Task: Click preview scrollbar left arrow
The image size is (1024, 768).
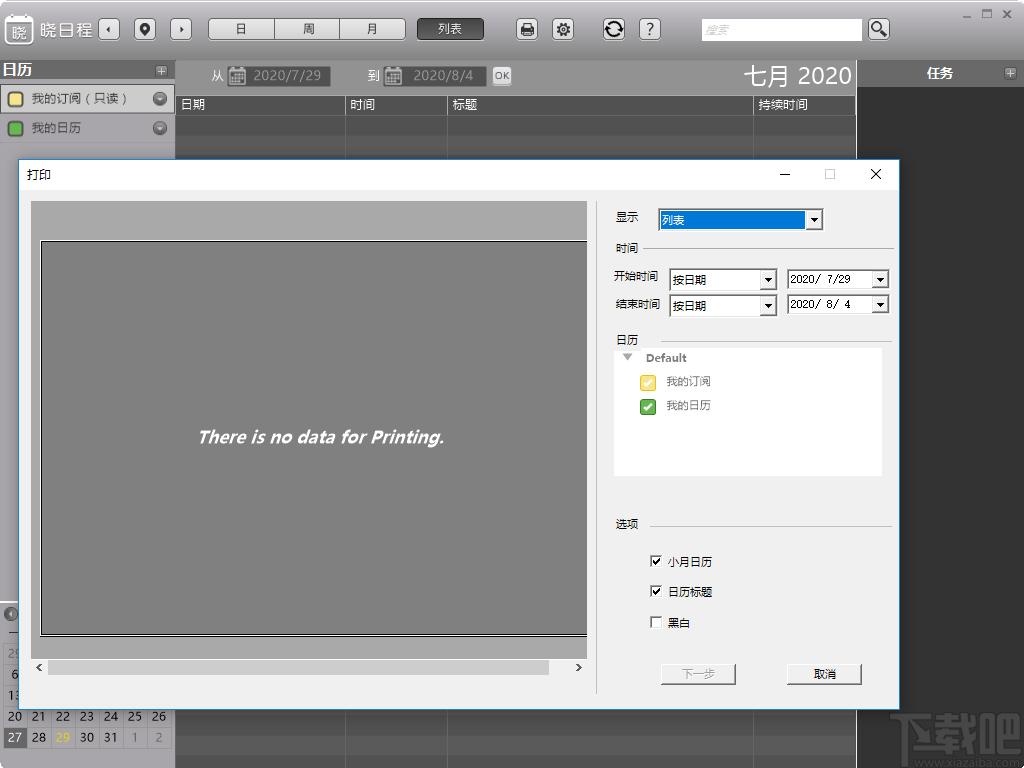Action: 39,667
